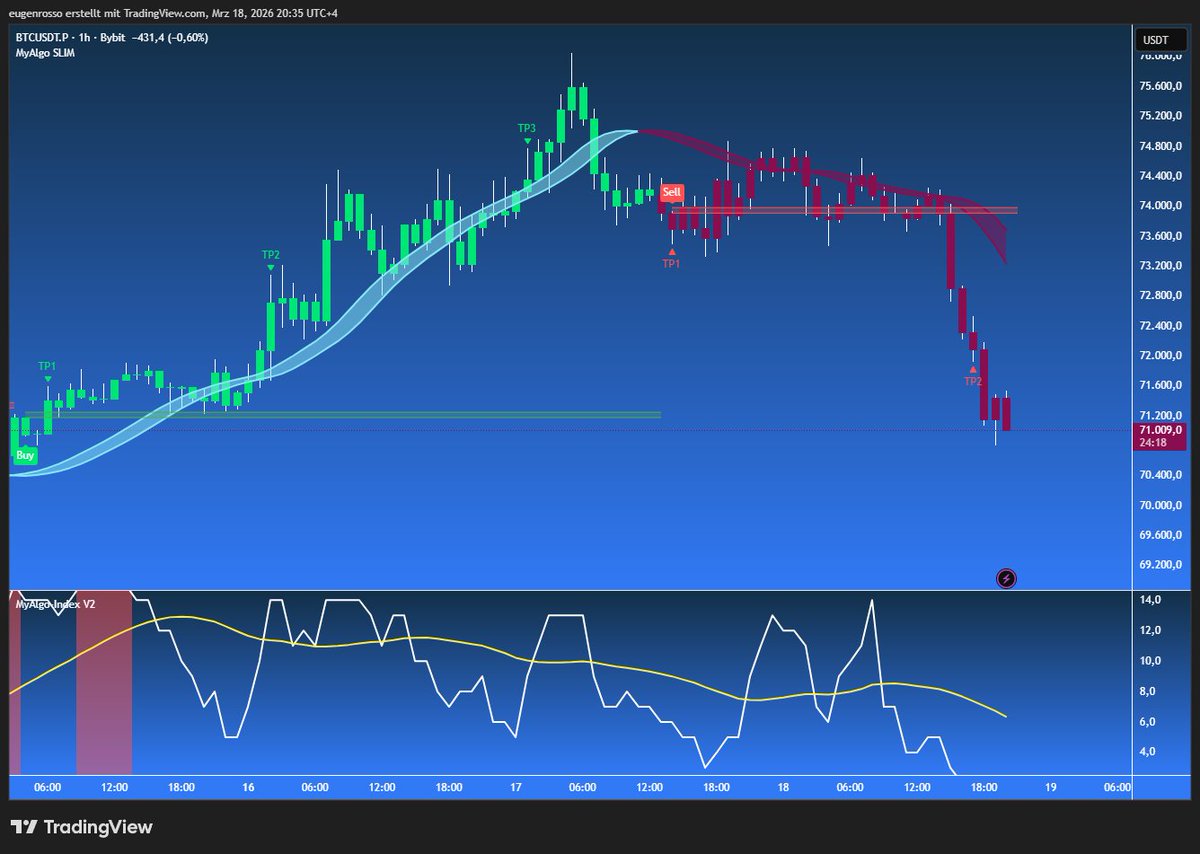Viewport: 1200px width, 854px height.
Task: Click the purple lightning bolt icon
Action: coord(1007,578)
